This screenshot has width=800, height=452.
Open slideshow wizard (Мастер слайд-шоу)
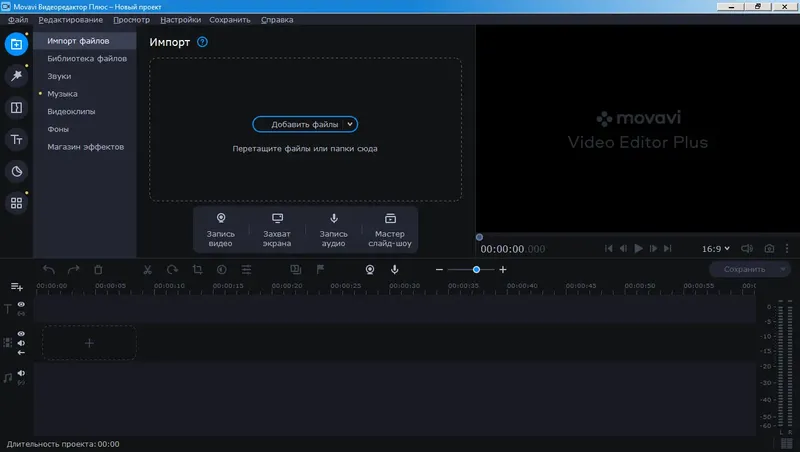click(x=390, y=230)
